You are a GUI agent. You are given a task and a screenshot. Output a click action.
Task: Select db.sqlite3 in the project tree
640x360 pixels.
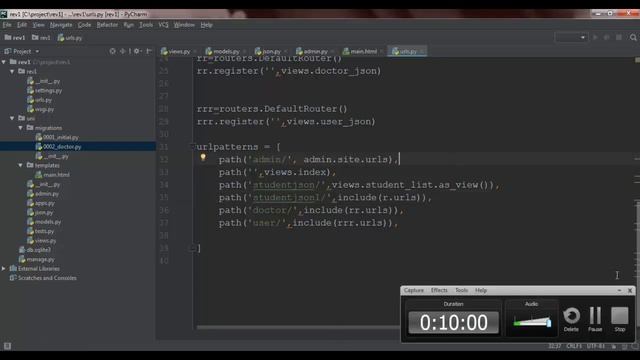(x=35, y=250)
